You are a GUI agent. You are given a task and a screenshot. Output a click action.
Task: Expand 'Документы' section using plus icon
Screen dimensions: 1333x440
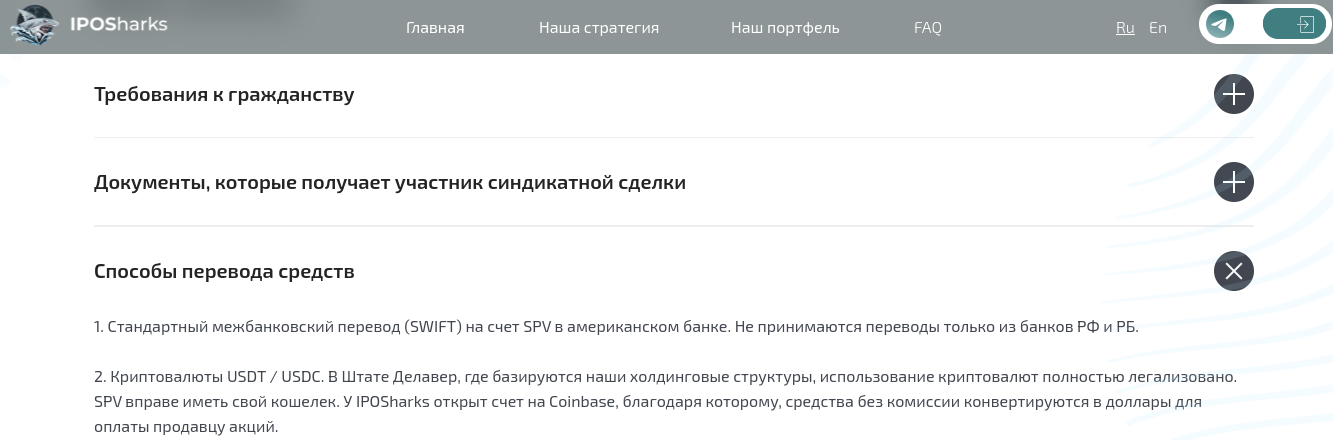click(x=1233, y=183)
